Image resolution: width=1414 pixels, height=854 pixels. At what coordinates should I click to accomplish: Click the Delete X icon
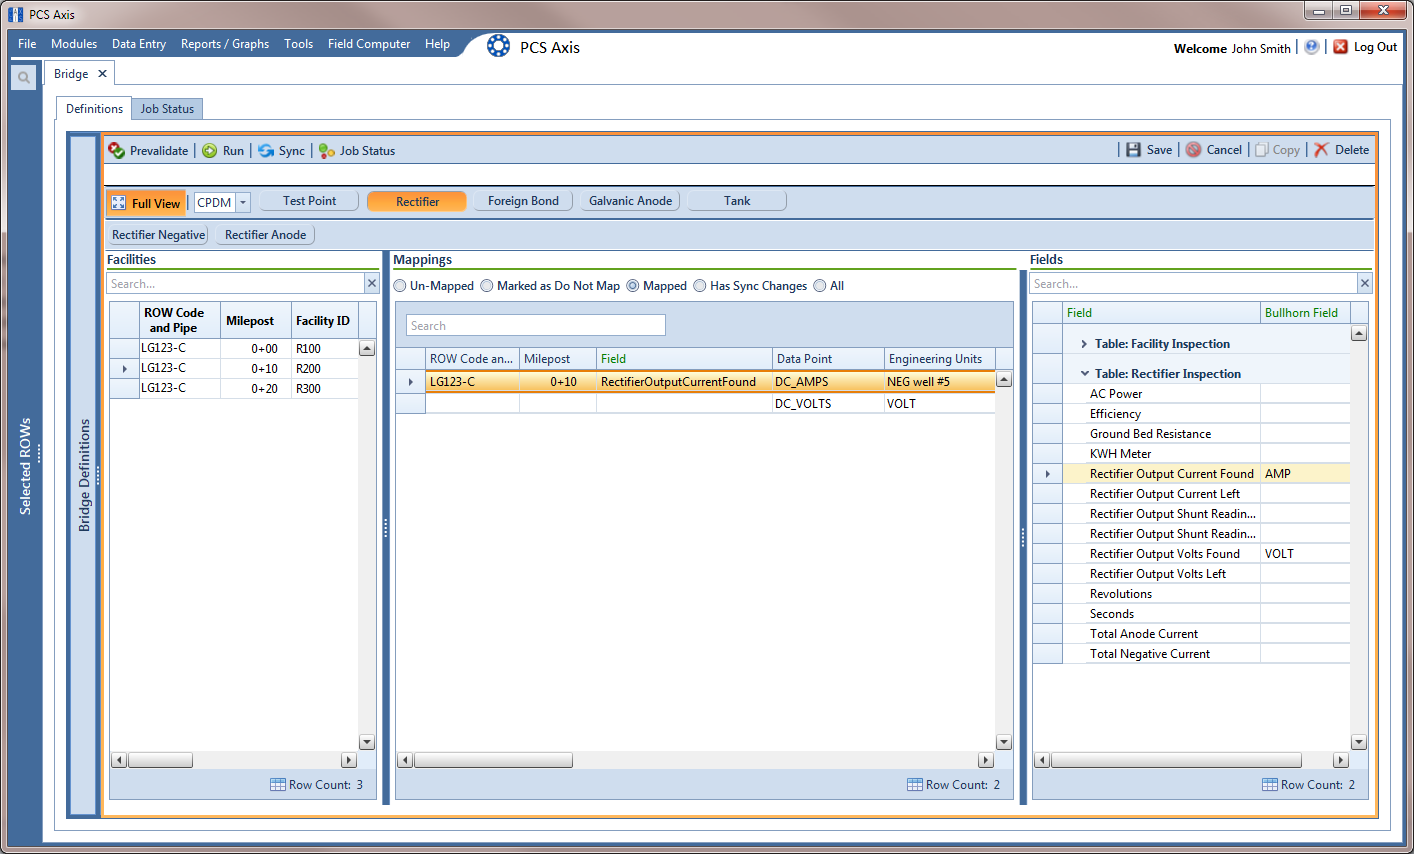click(x=1322, y=150)
